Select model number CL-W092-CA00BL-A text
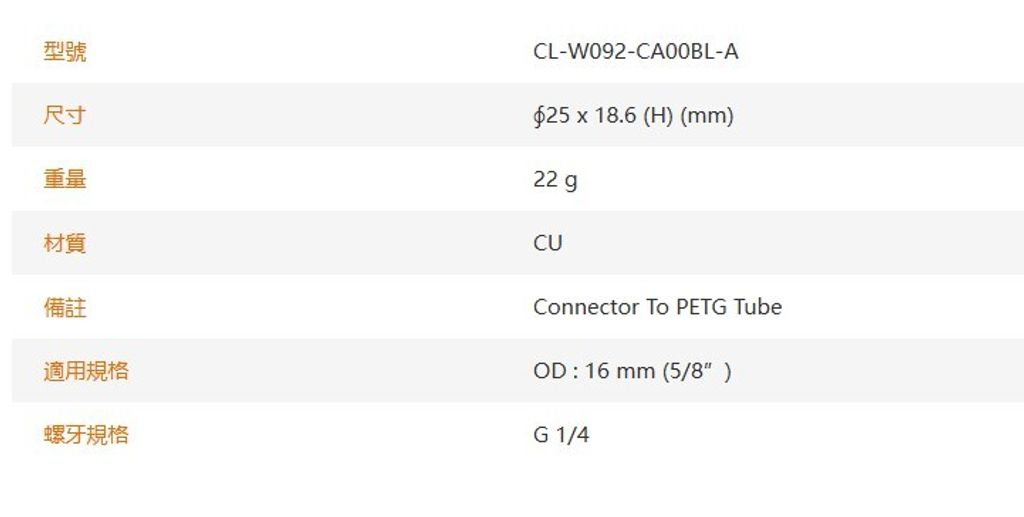This screenshot has height=517, width=1024. pyautogui.click(x=635, y=52)
